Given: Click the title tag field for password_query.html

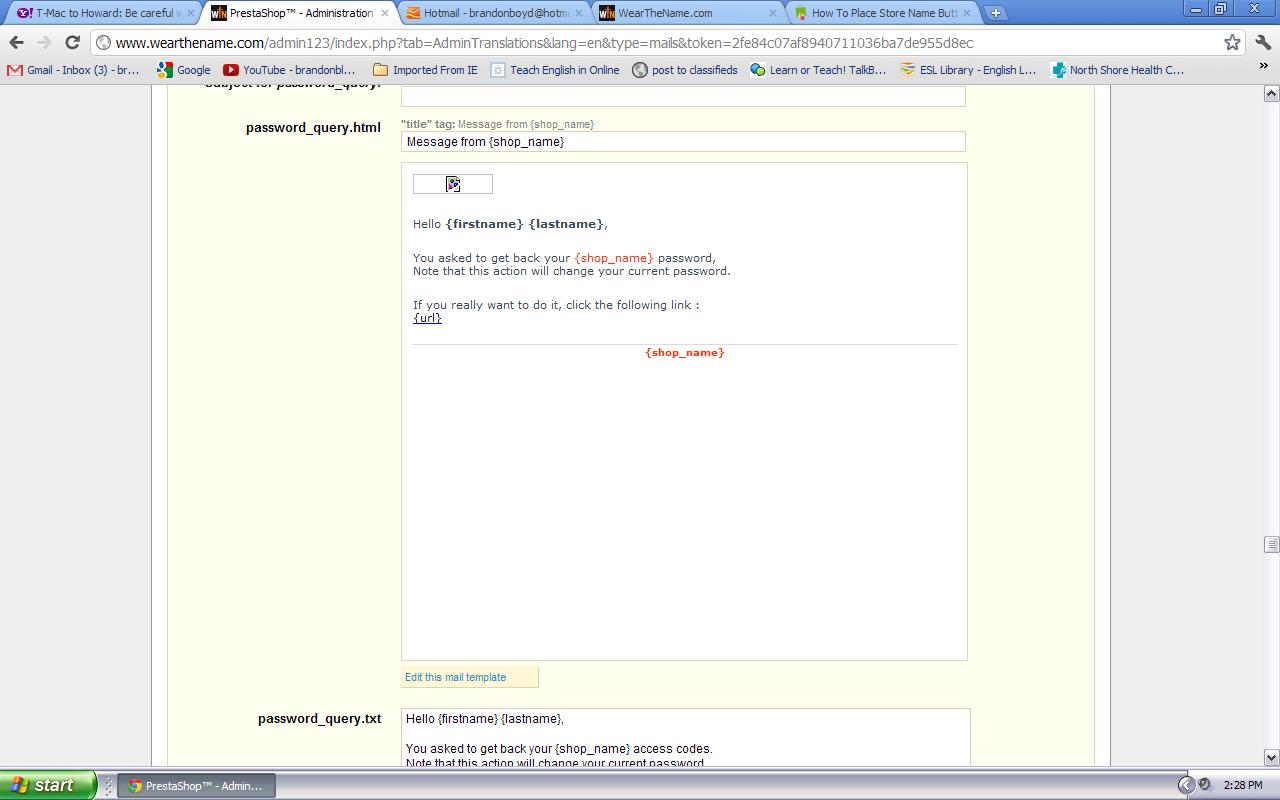Looking at the screenshot, I should (683, 142).
